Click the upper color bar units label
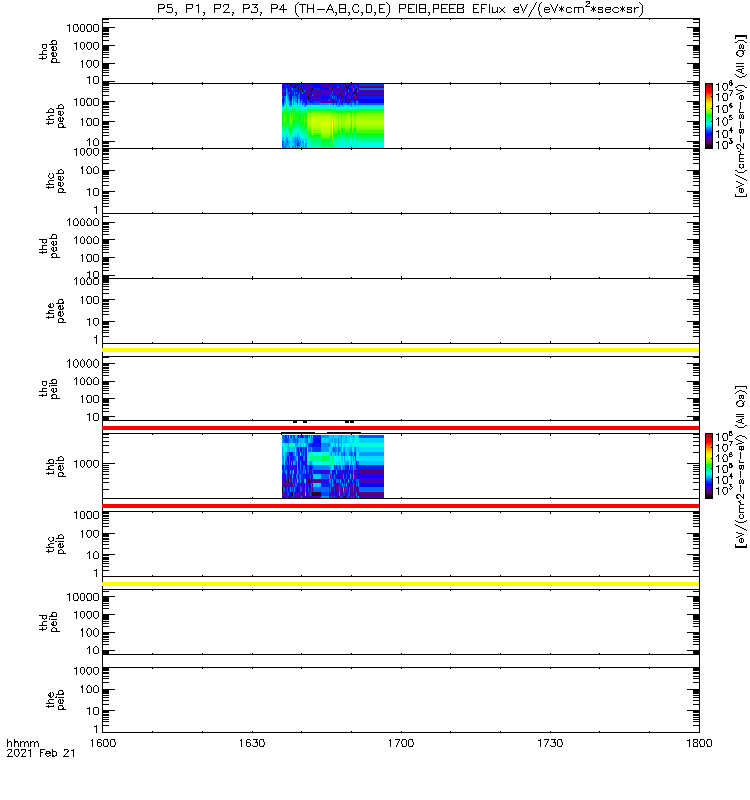The height and width of the screenshot is (800, 750). click(740, 116)
